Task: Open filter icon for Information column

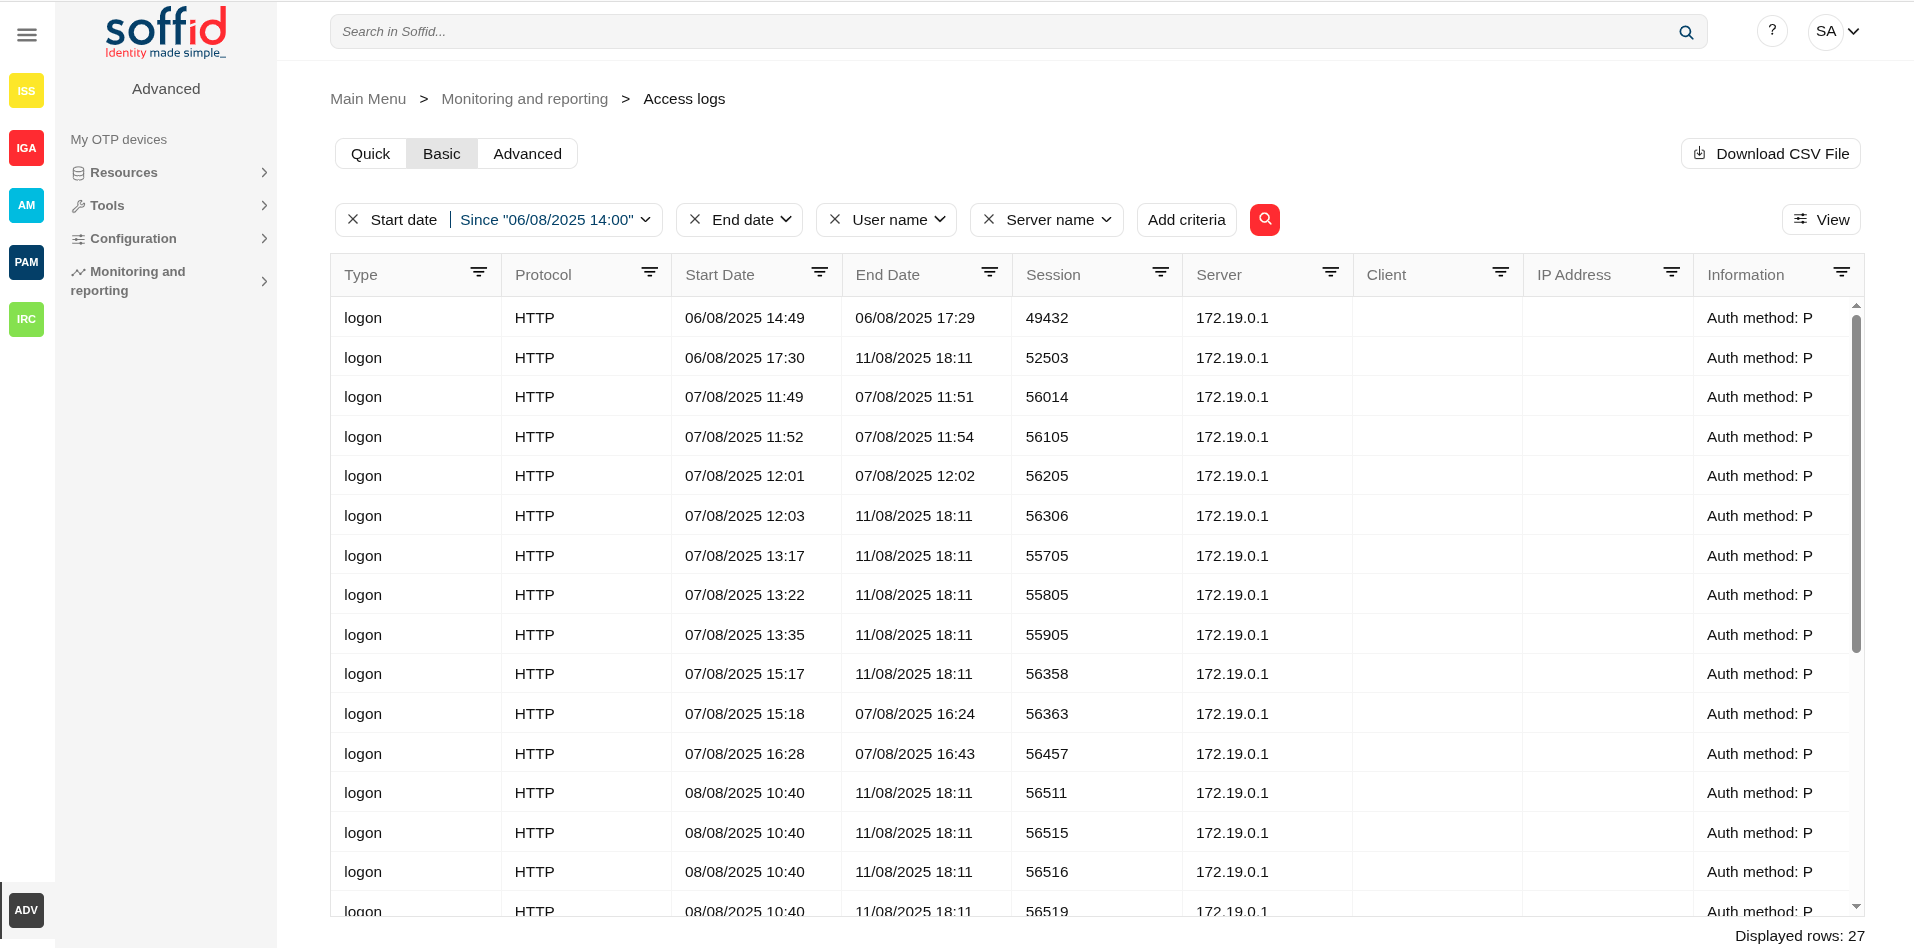Action: pos(1842,272)
